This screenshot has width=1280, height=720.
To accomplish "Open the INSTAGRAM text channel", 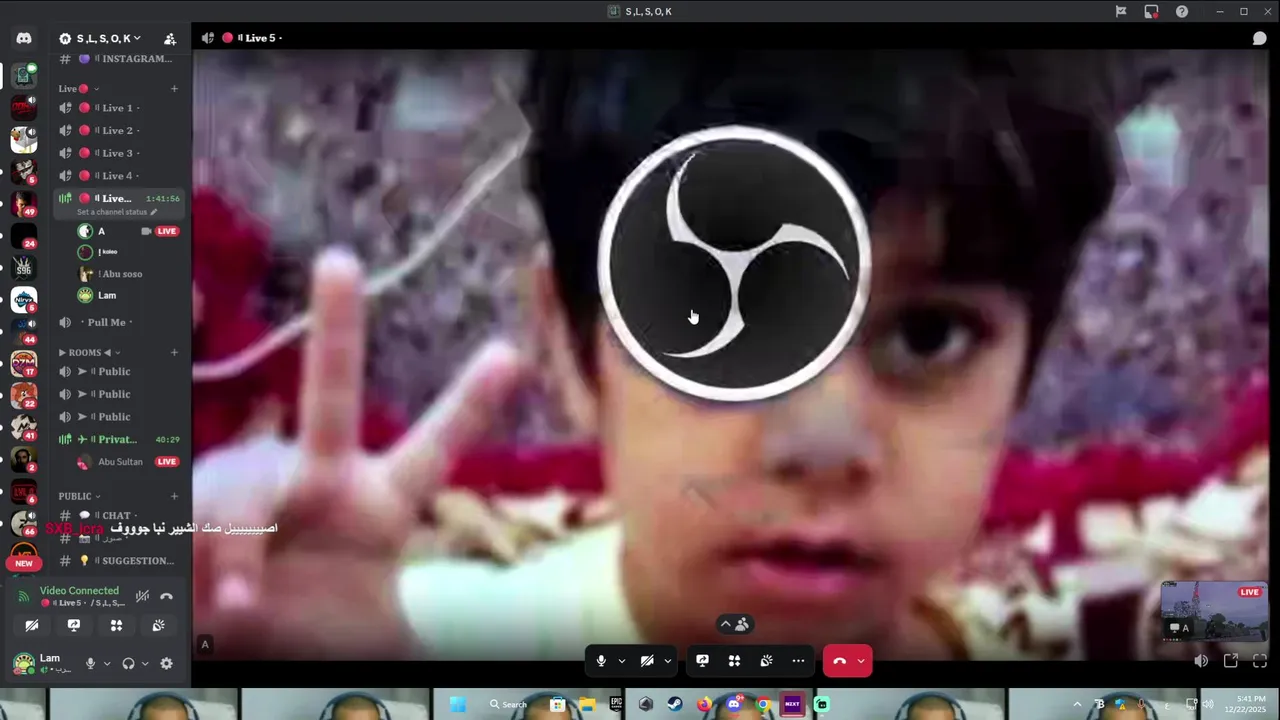I will 120,59.
